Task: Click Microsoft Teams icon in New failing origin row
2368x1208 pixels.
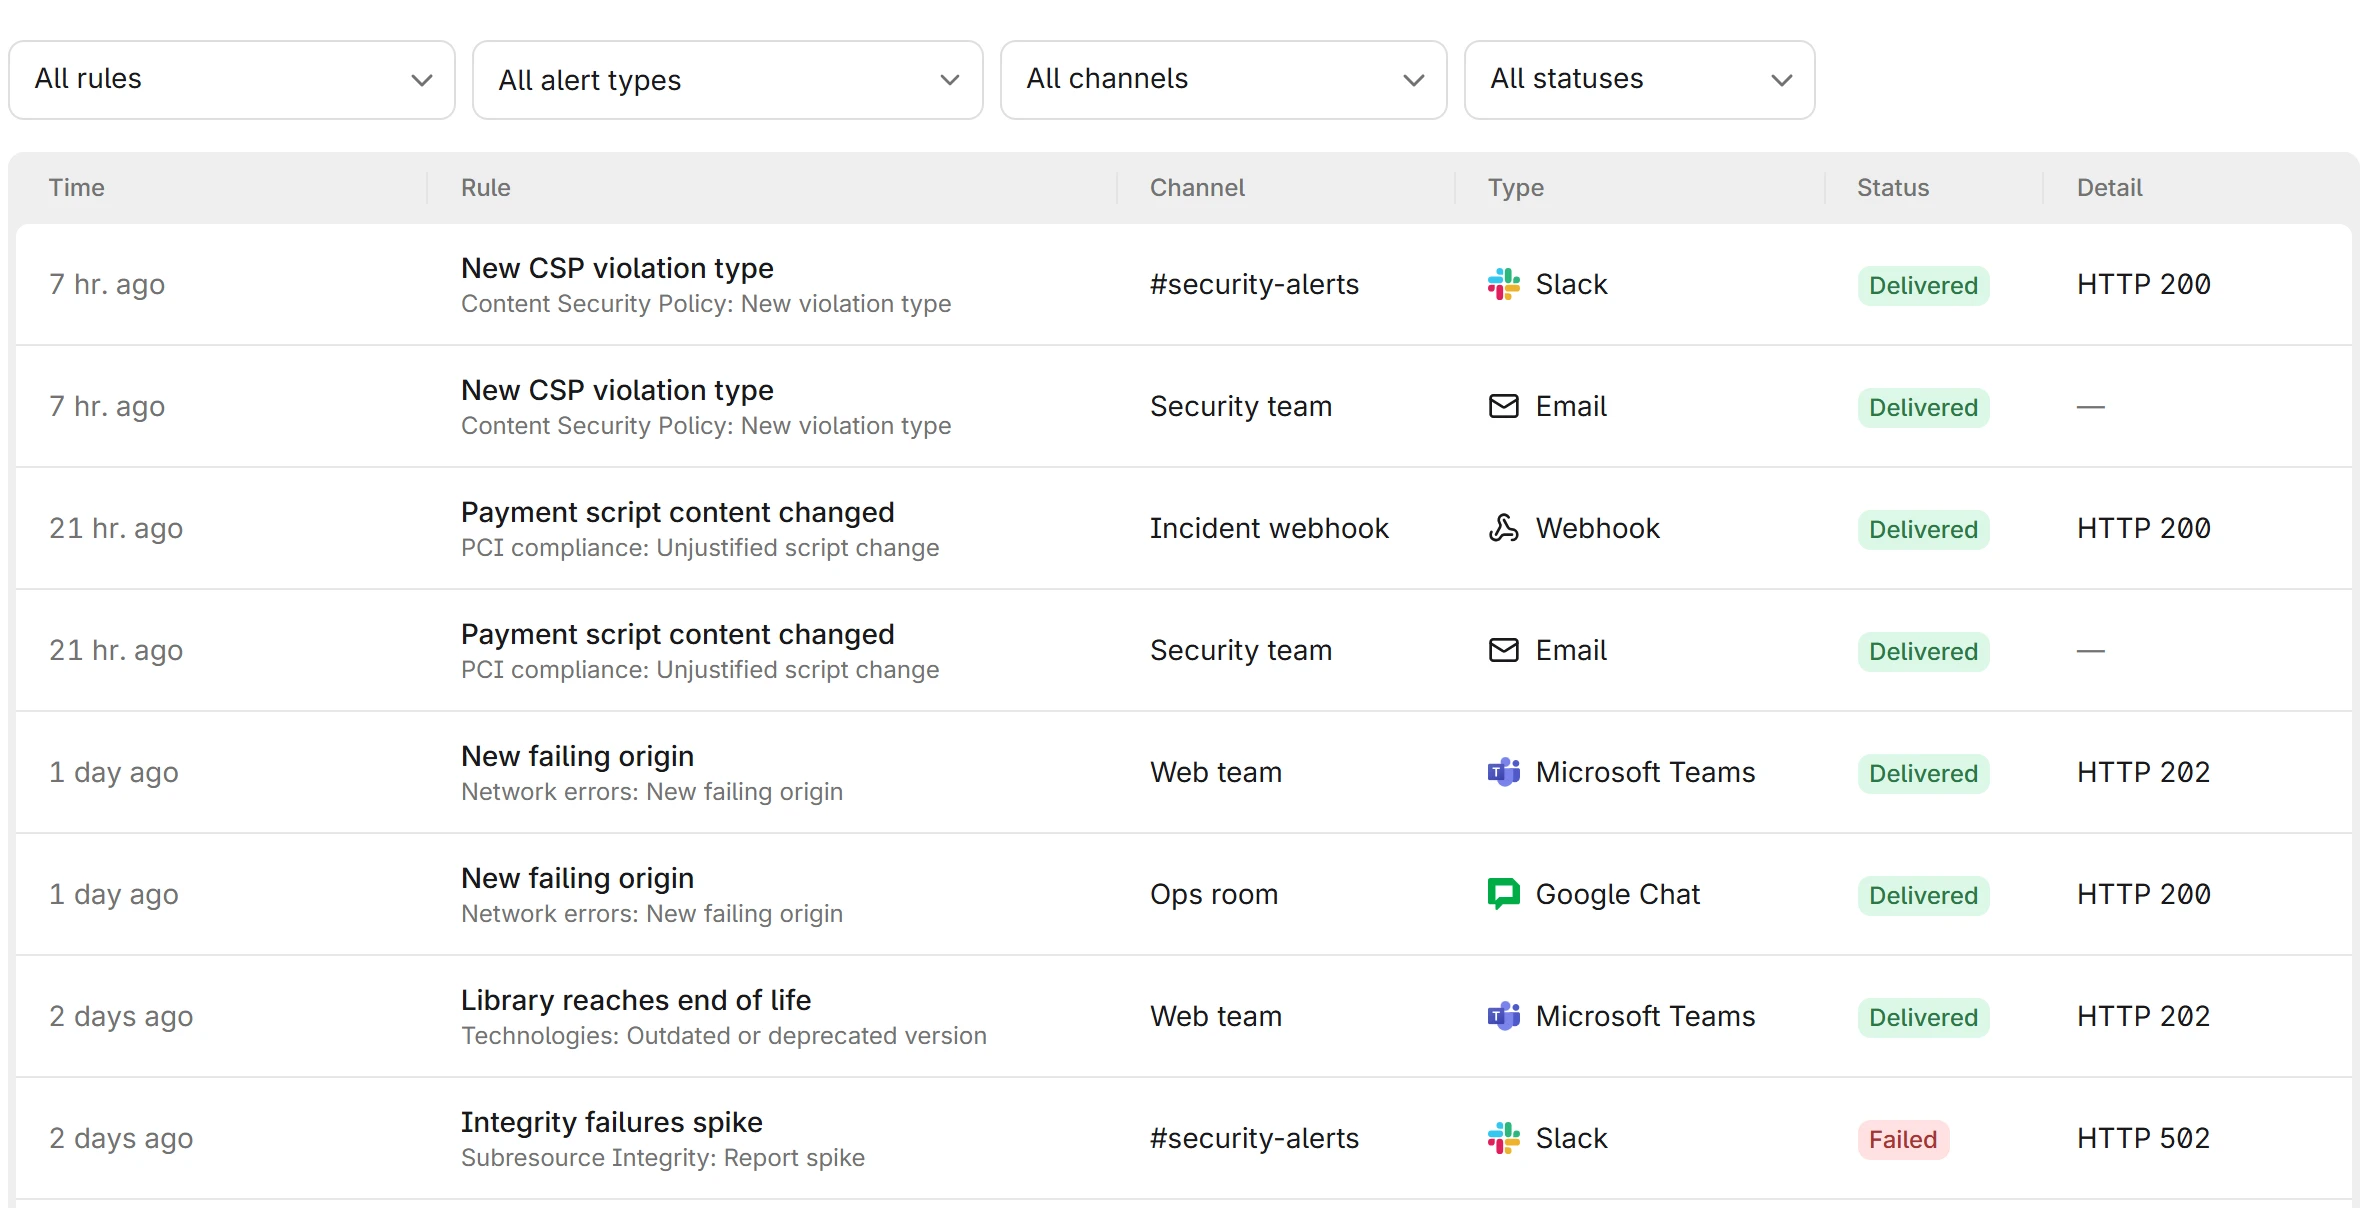Action: 1503,772
